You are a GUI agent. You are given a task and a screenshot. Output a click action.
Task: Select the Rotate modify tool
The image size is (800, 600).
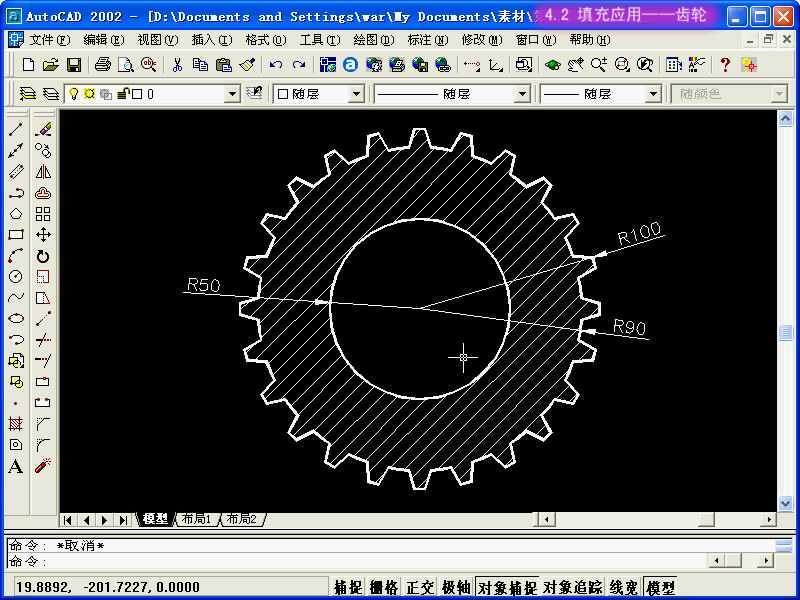coord(43,256)
